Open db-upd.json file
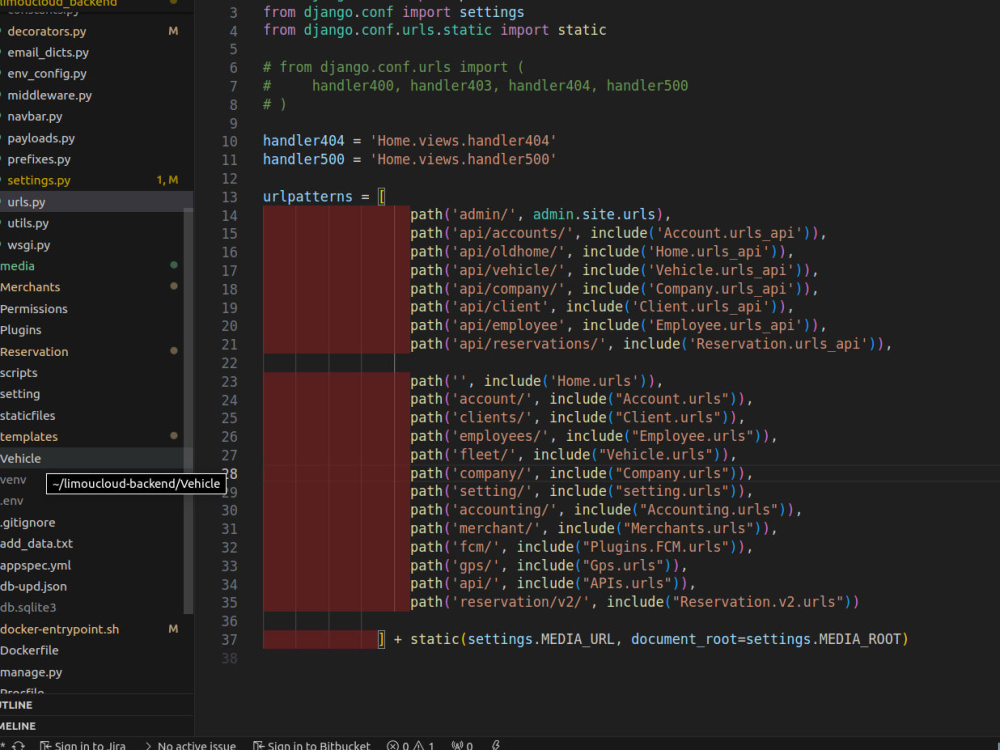The width and height of the screenshot is (1000, 750). tap(33, 586)
